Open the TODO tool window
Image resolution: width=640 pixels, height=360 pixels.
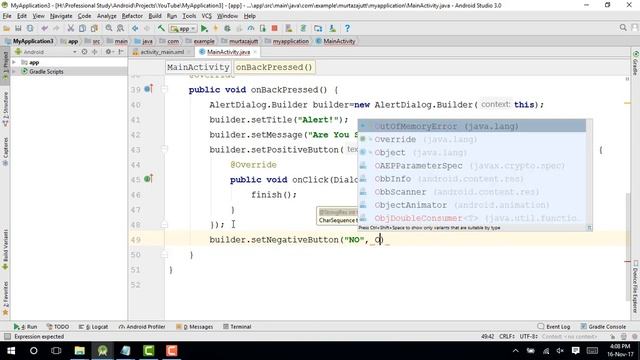58,327
